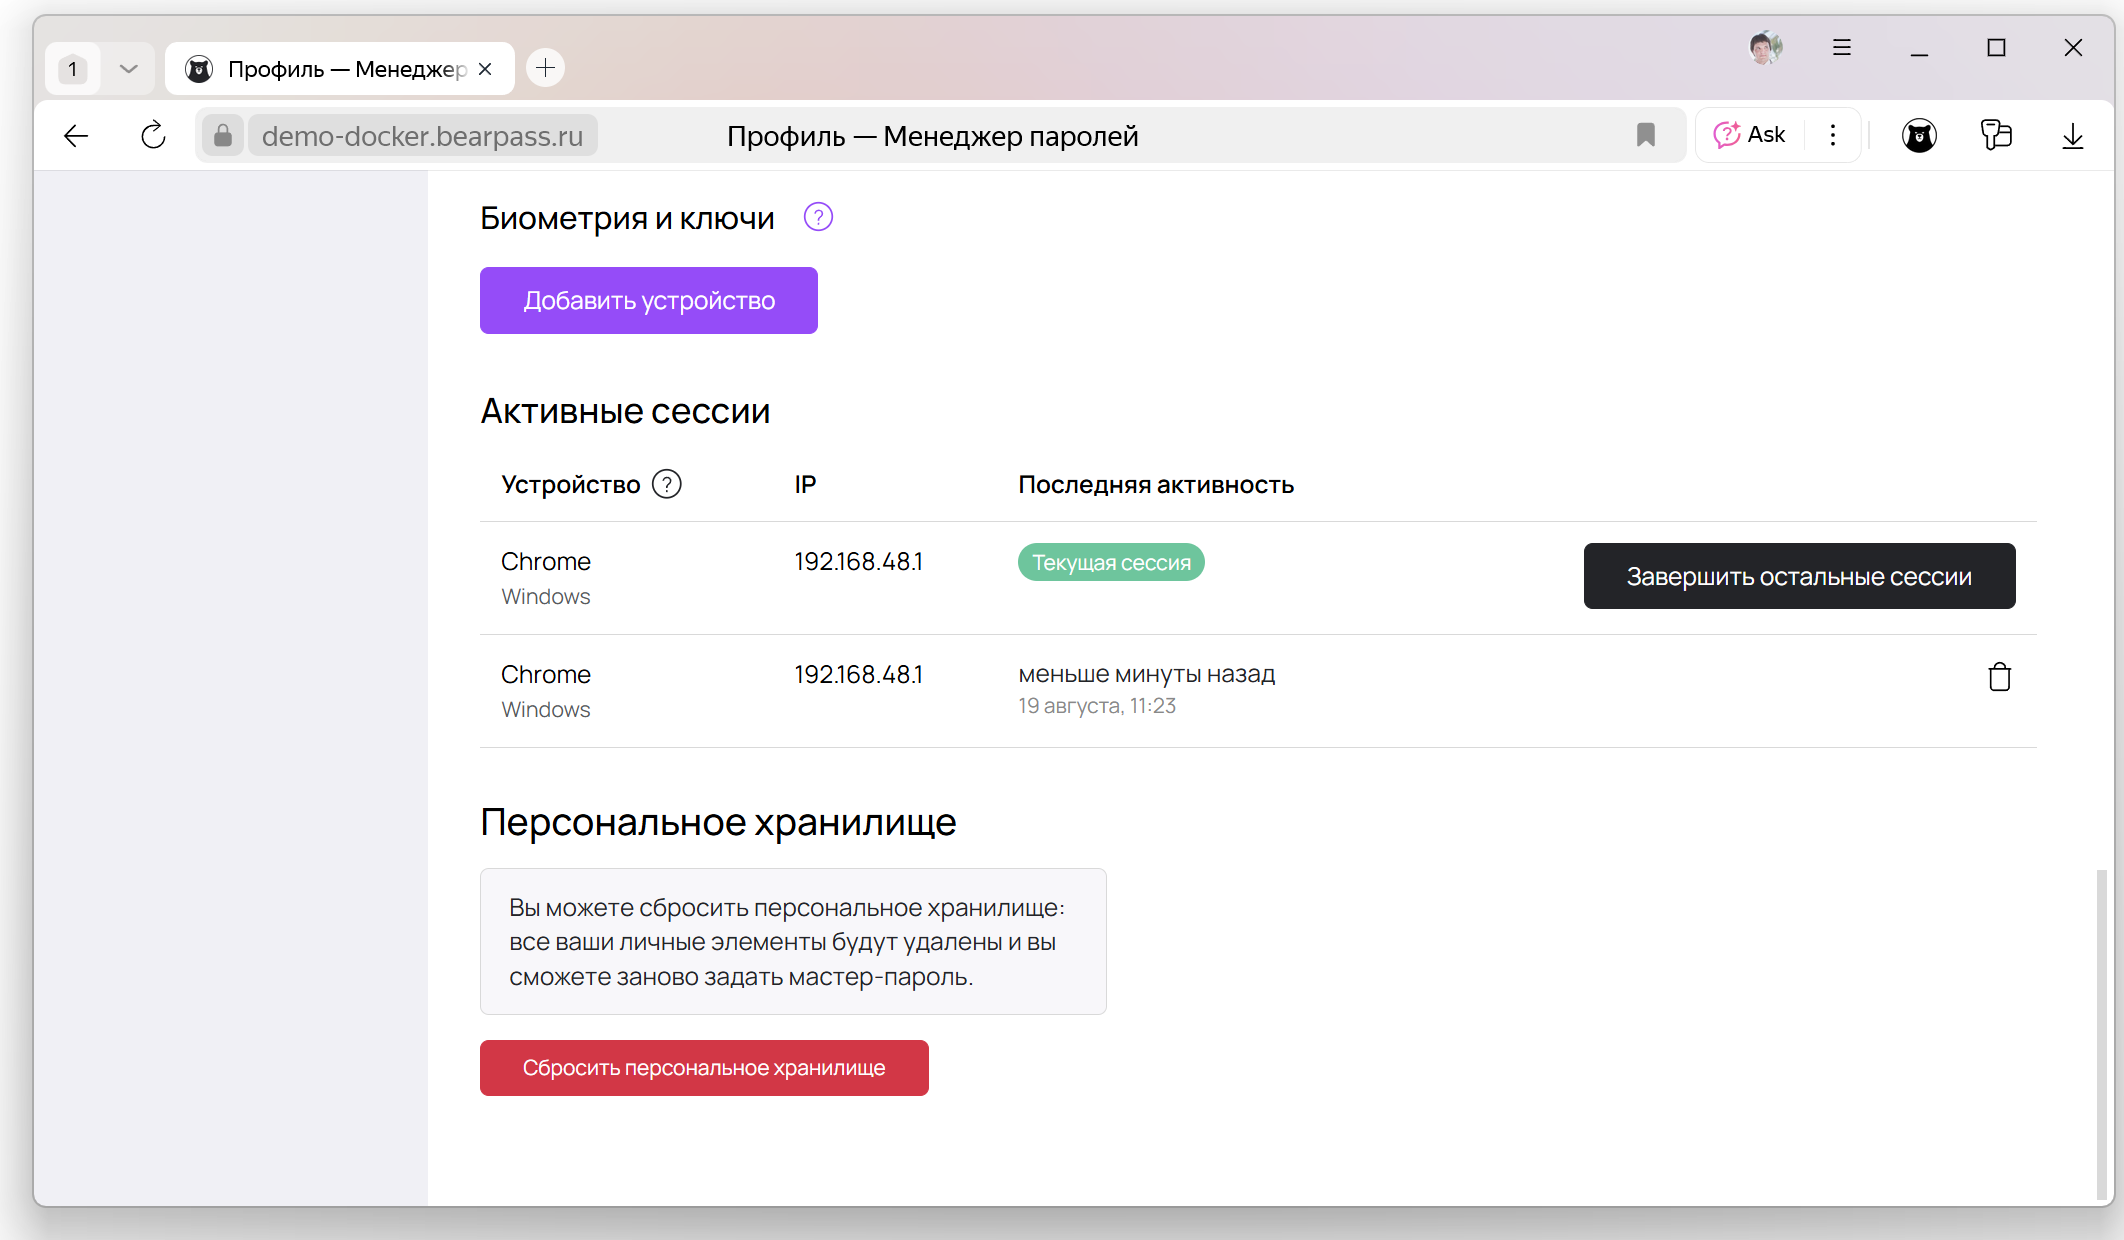
Task: Click the demo-docker.bearpass.ru address field
Action: coord(422,135)
